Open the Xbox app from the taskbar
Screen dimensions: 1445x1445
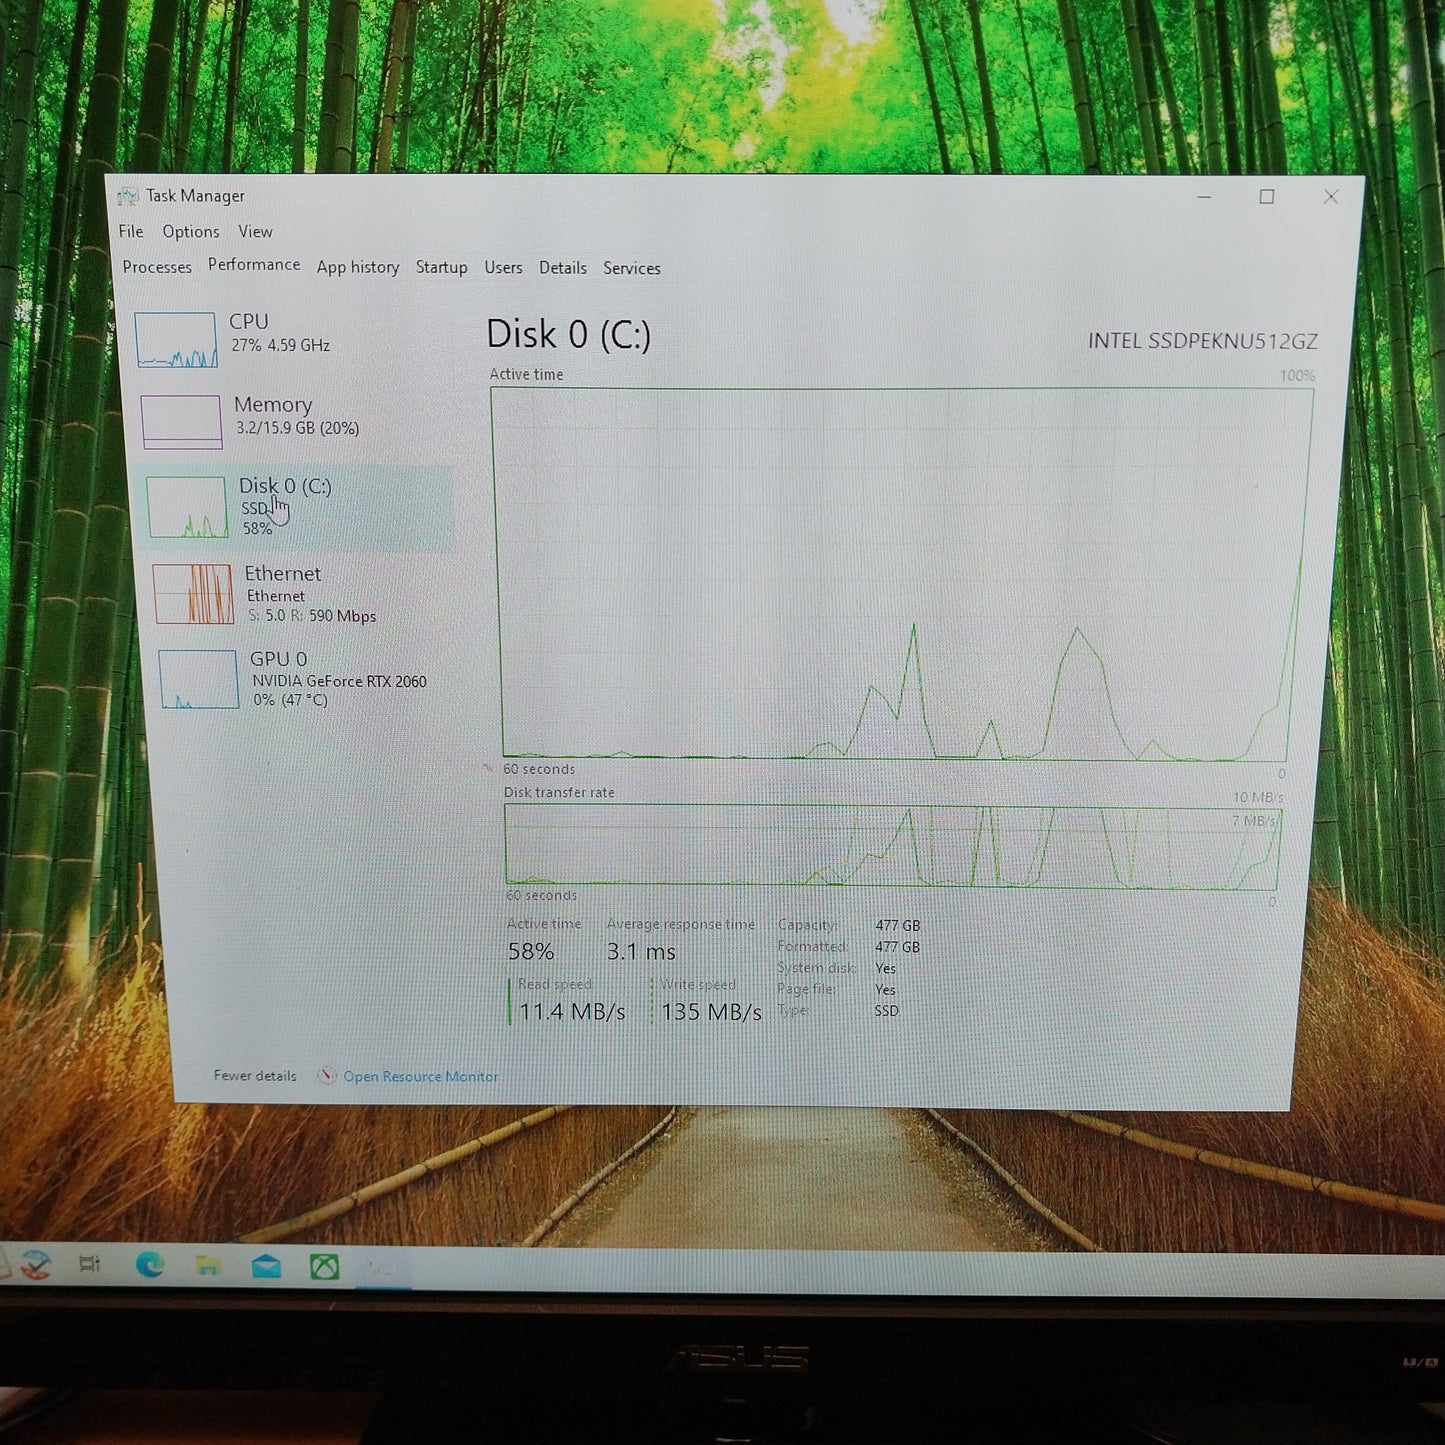click(324, 1267)
